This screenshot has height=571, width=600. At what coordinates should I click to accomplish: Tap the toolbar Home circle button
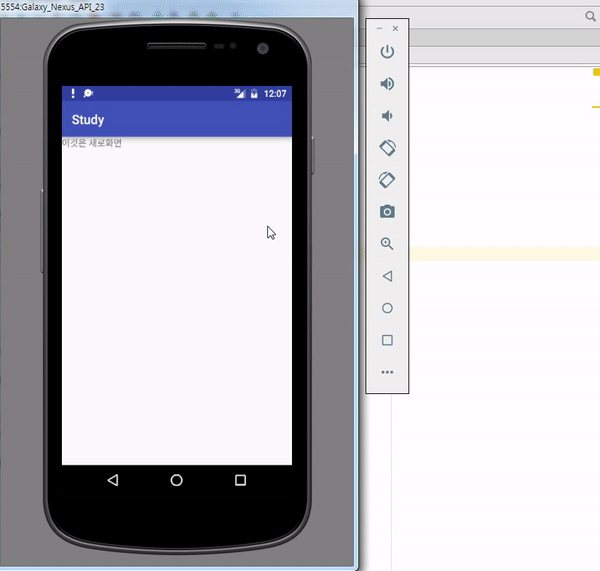387,308
